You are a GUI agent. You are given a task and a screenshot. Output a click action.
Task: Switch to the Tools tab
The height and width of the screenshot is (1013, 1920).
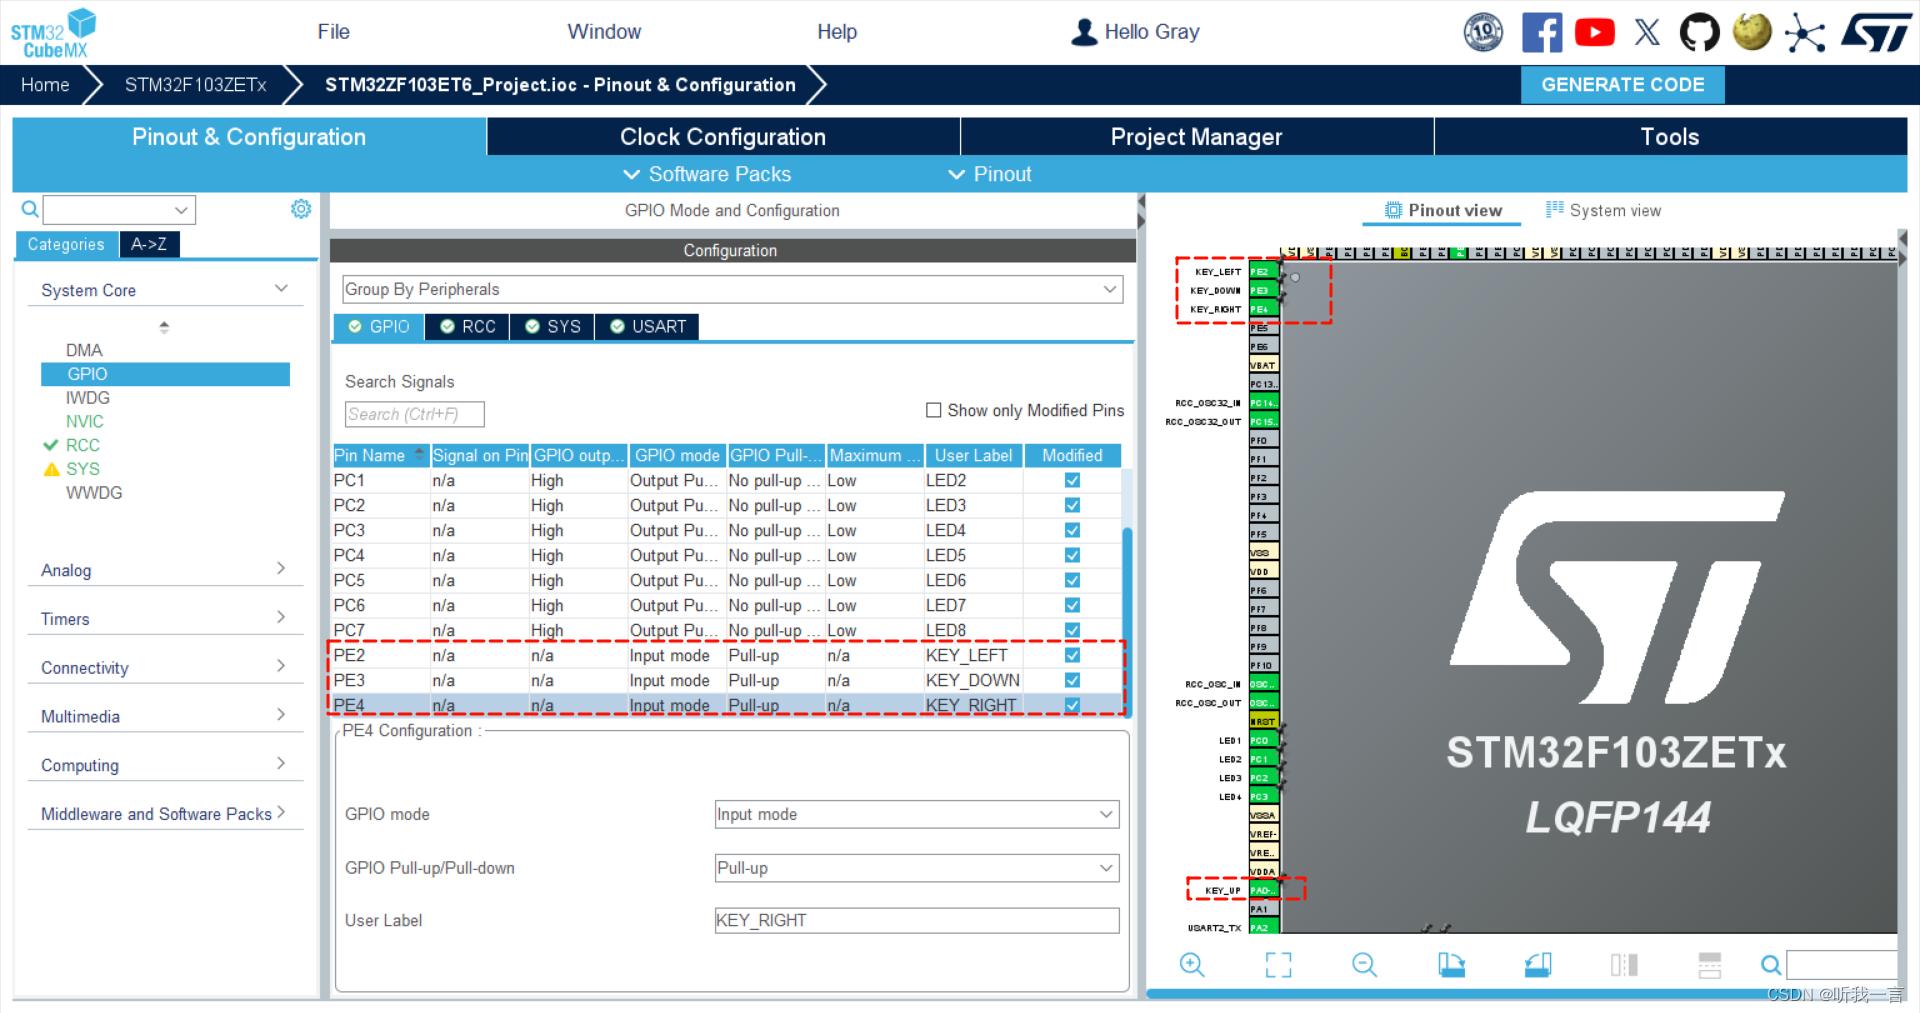click(1670, 137)
